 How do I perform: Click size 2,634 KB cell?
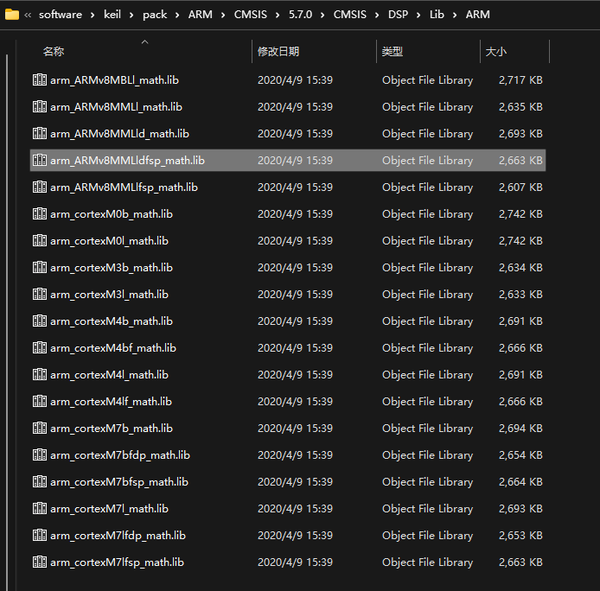(520, 268)
